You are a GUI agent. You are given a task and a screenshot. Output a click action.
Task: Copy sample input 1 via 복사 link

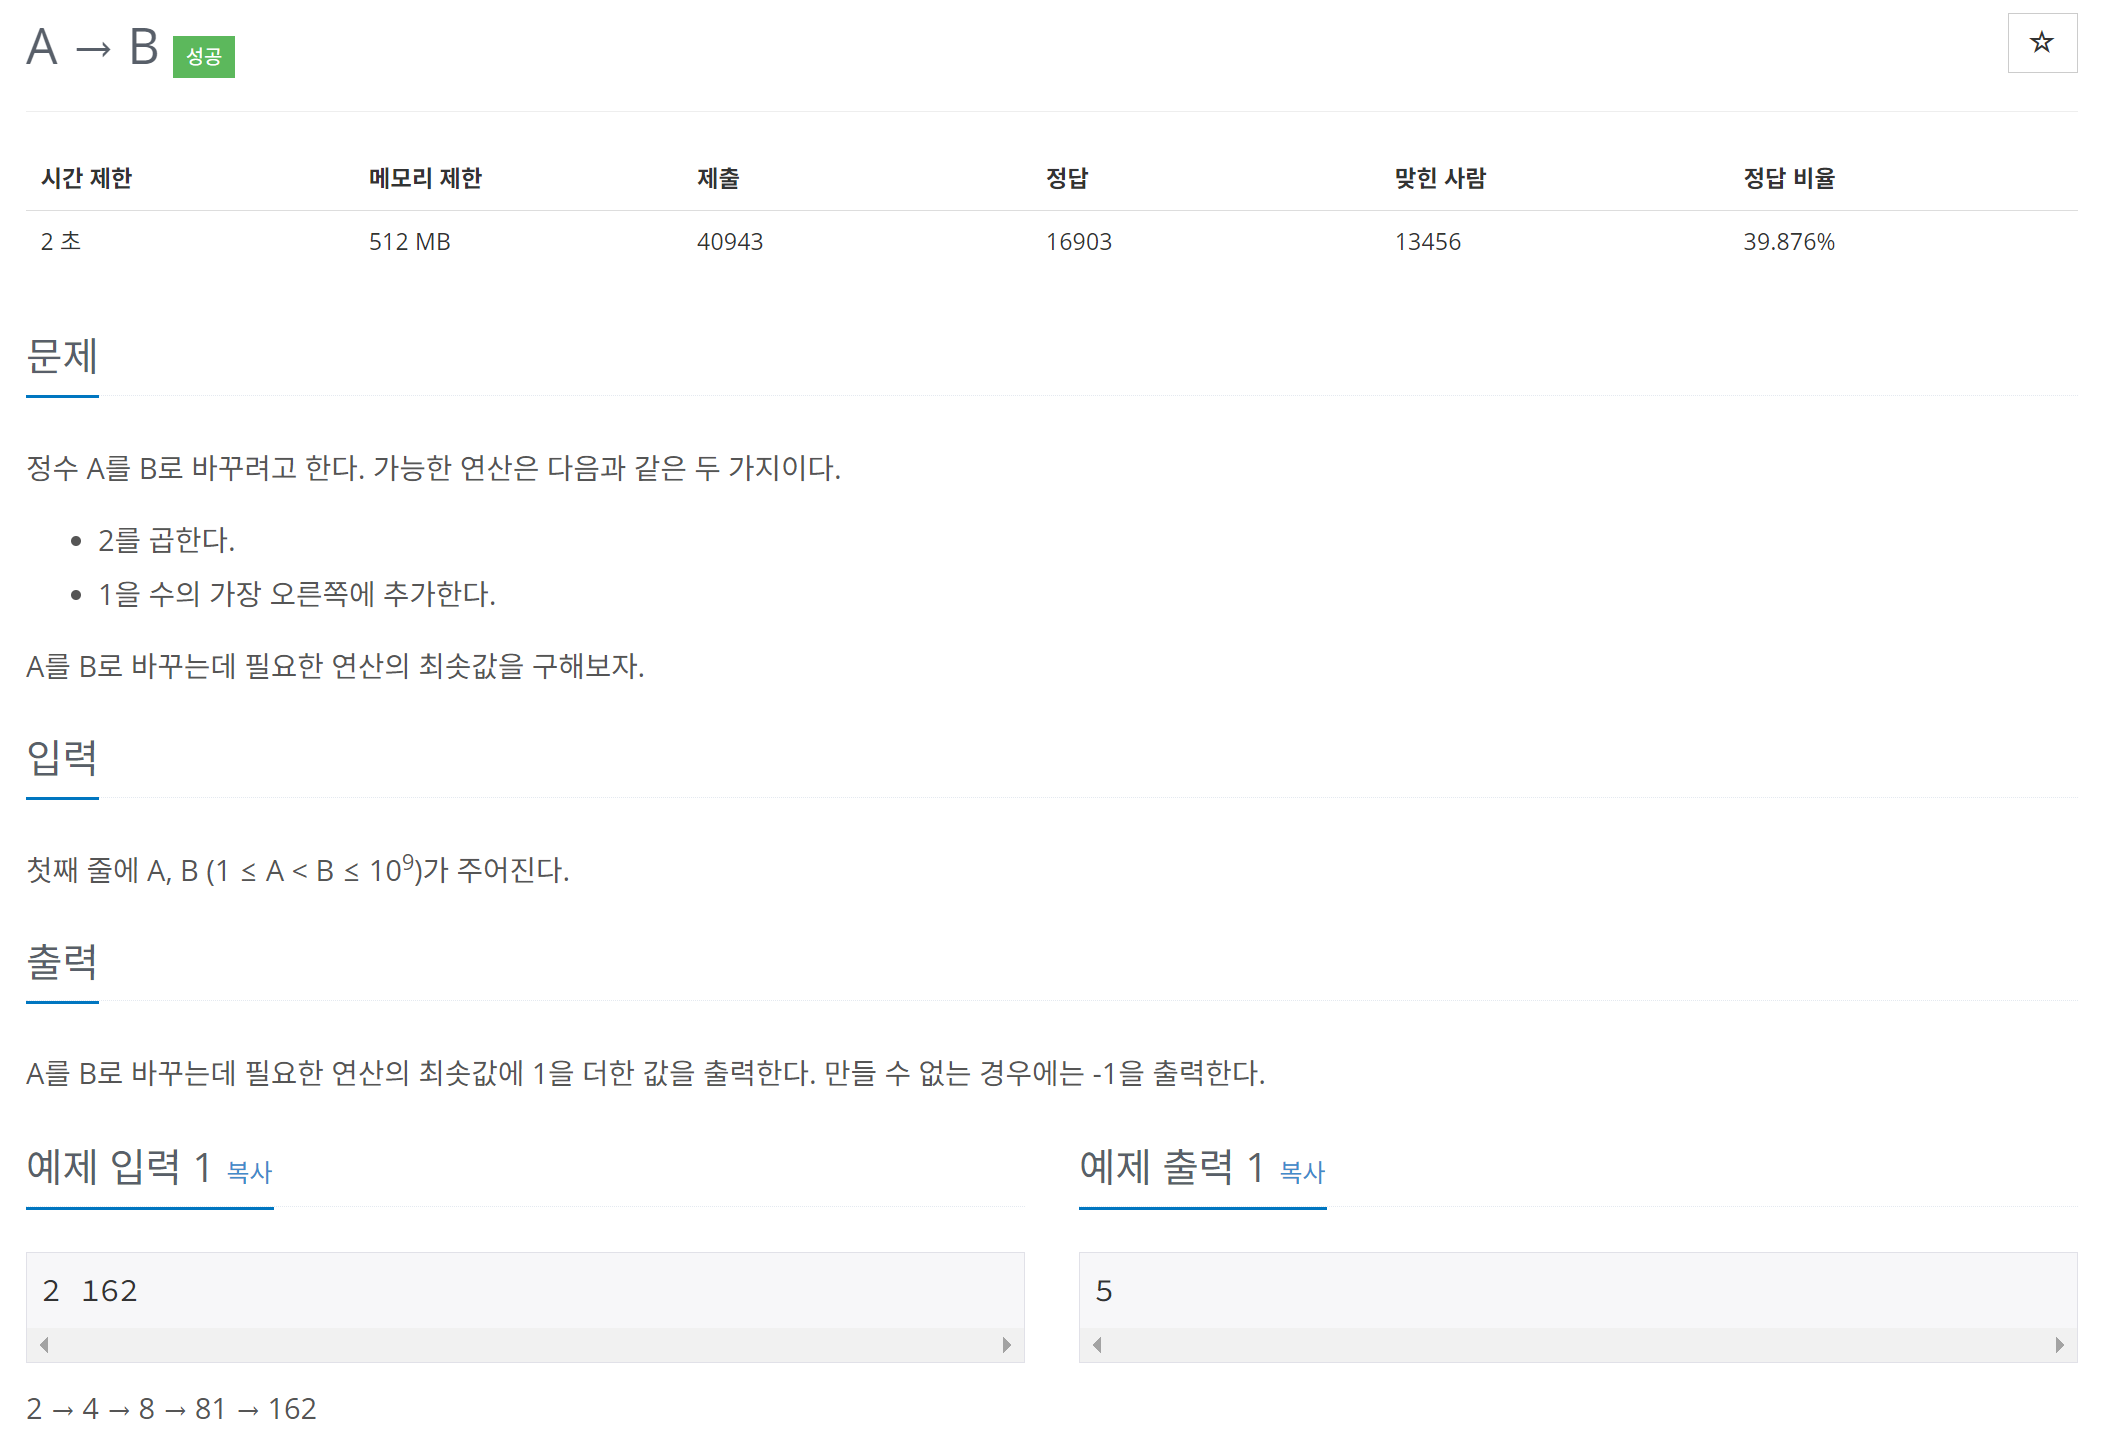pyautogui.click(x=249, y=1171)
